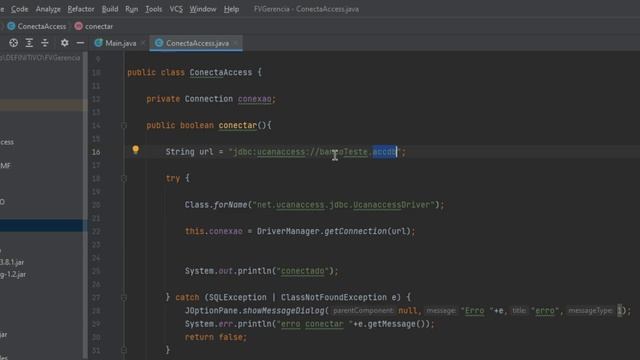The height and width of the screenshot is (360, 640).
Task: Click the conexao field declaration
Action: 254,99
